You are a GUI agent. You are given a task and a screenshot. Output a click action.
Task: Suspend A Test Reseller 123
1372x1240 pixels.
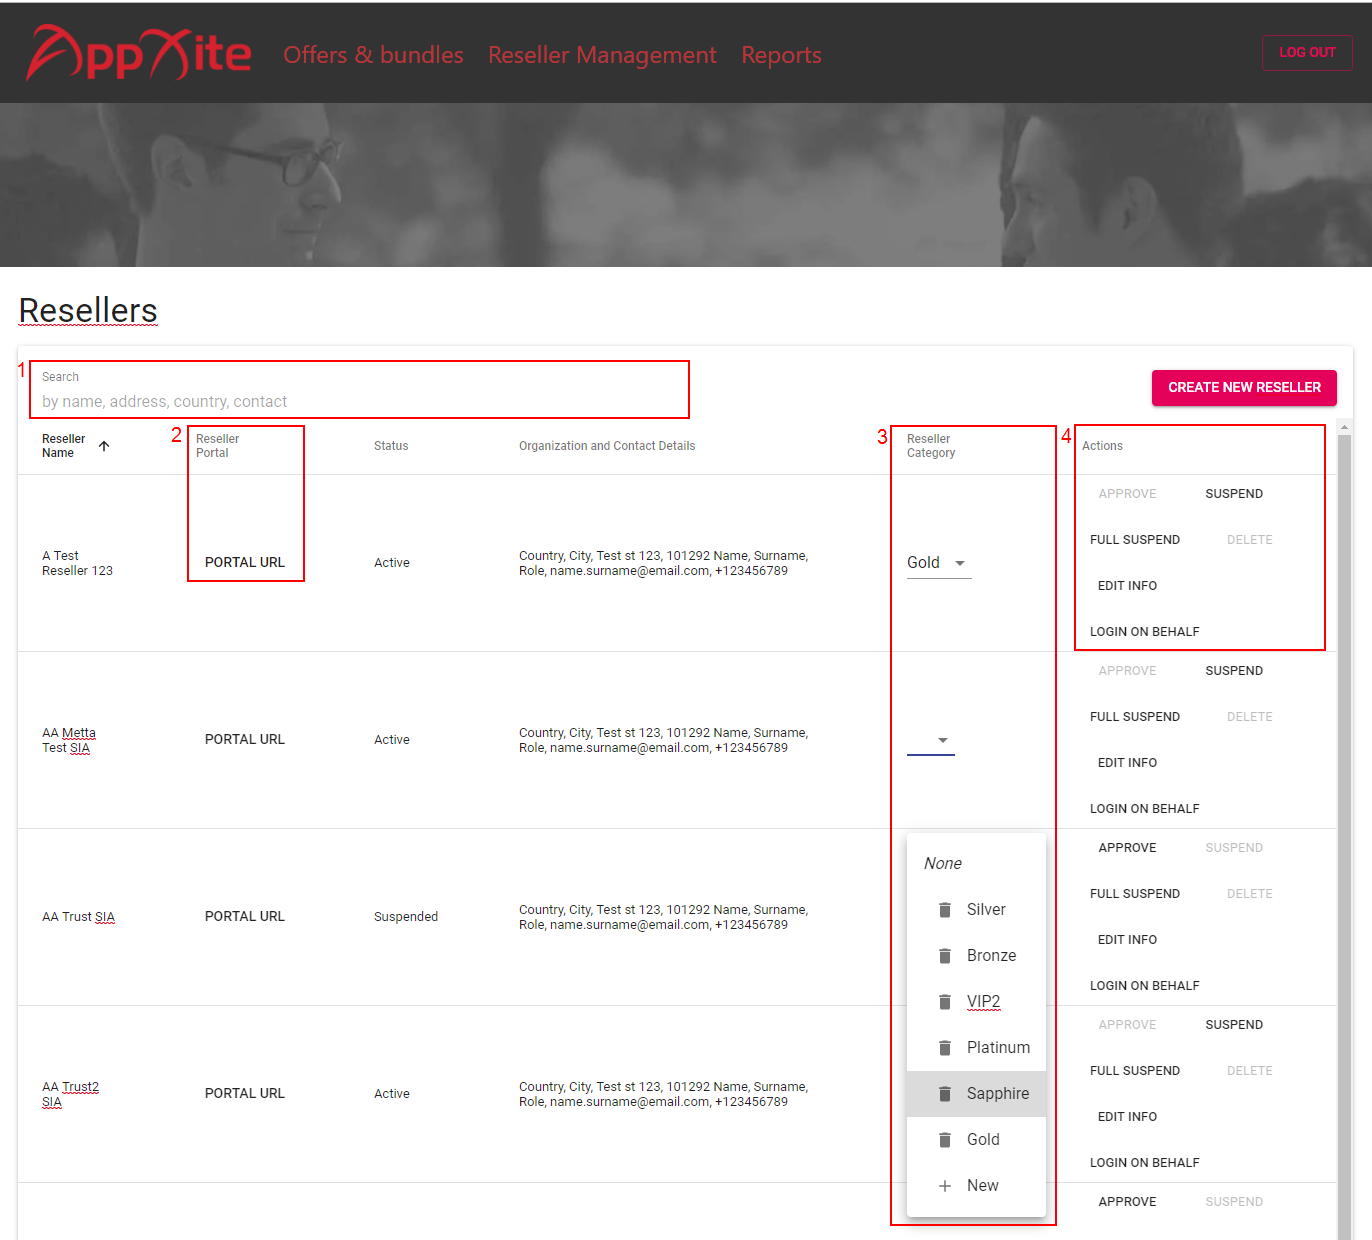(x=1233, y=493)
